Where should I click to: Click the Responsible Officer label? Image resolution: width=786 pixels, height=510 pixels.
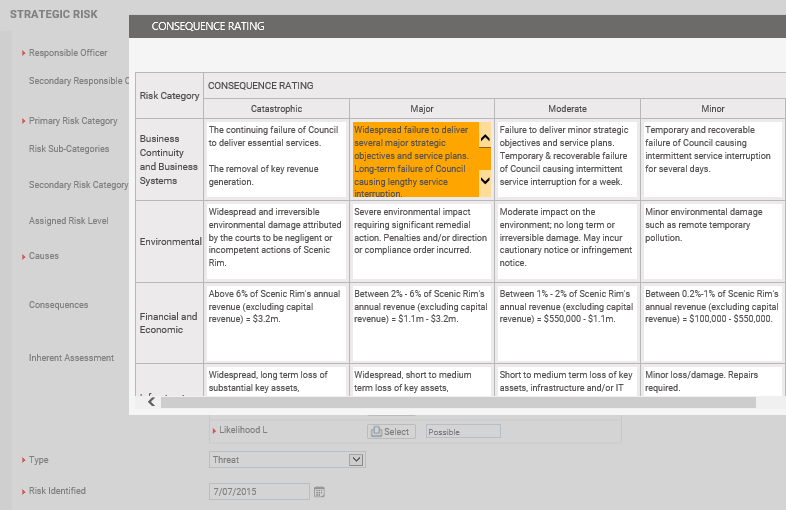tap(68, 53)
